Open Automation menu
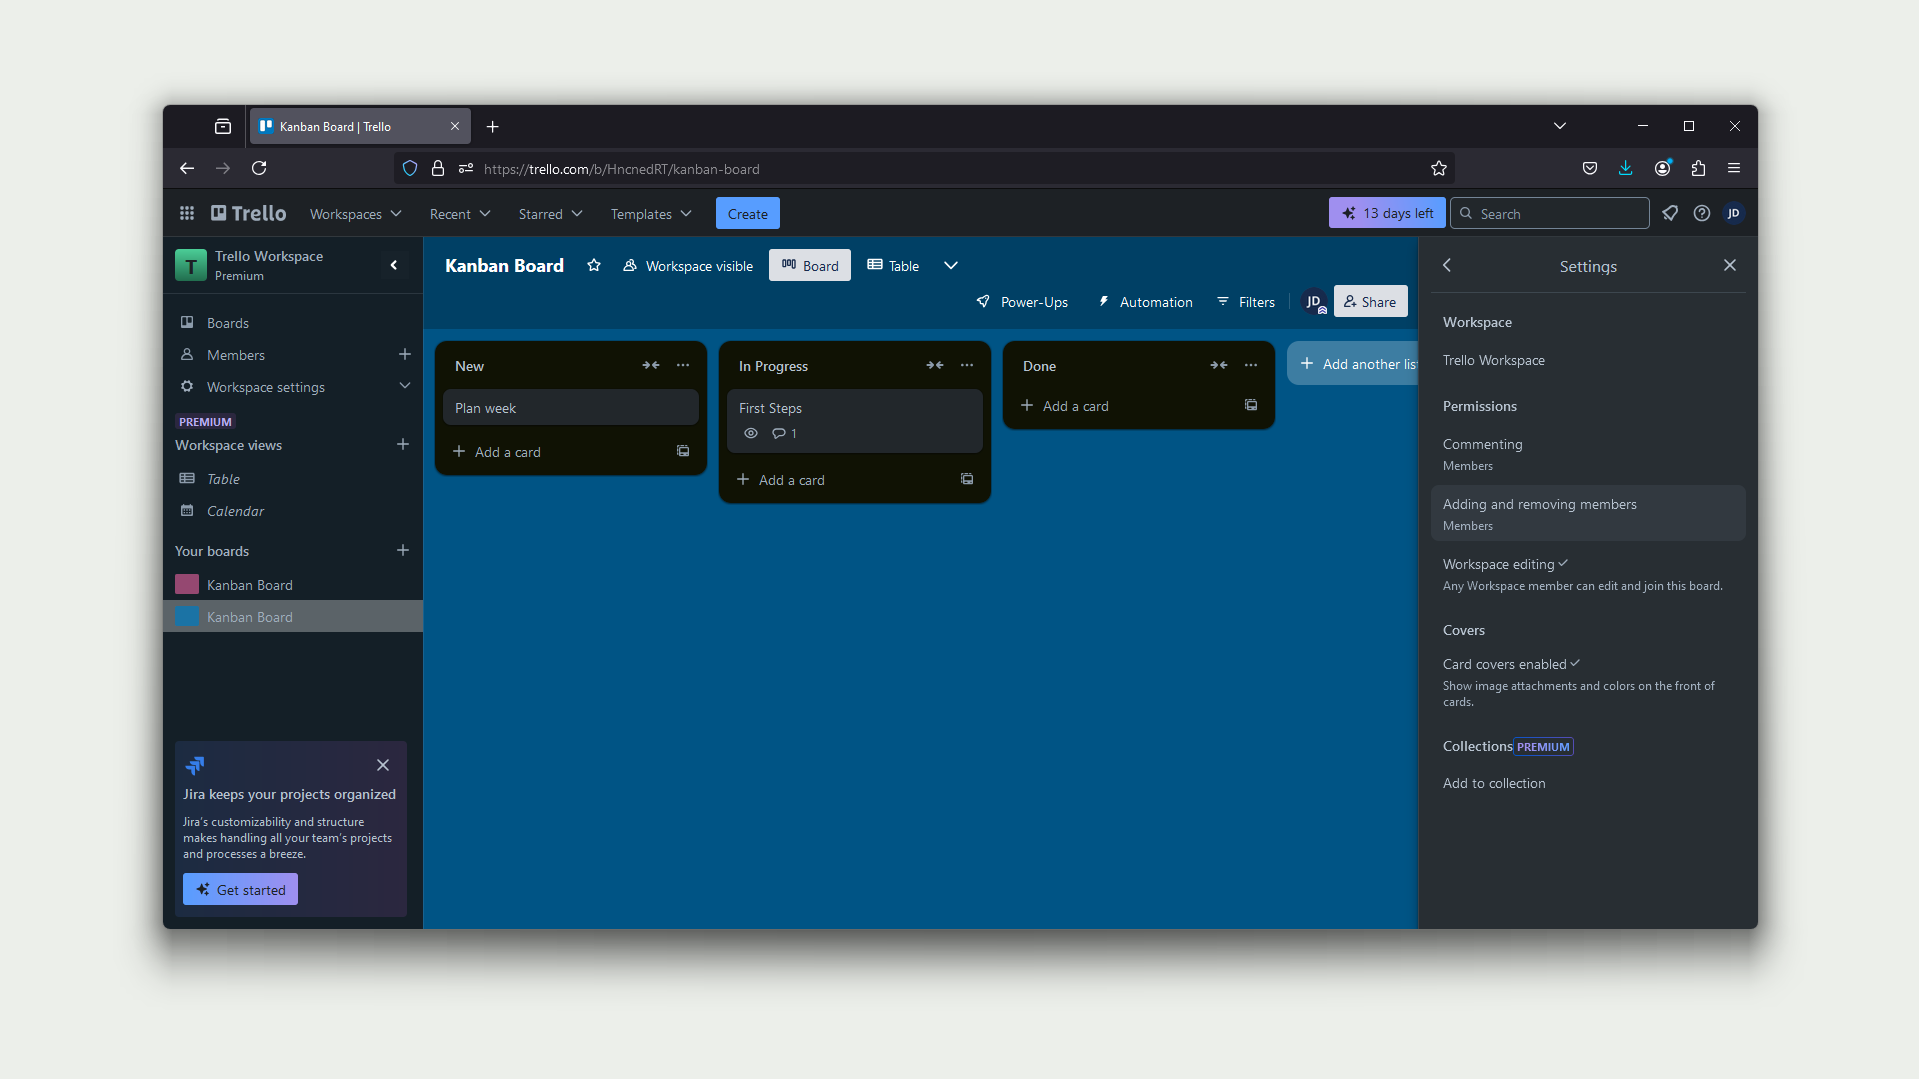Screen dimensions: 1919x1079 coord(1145,302)
